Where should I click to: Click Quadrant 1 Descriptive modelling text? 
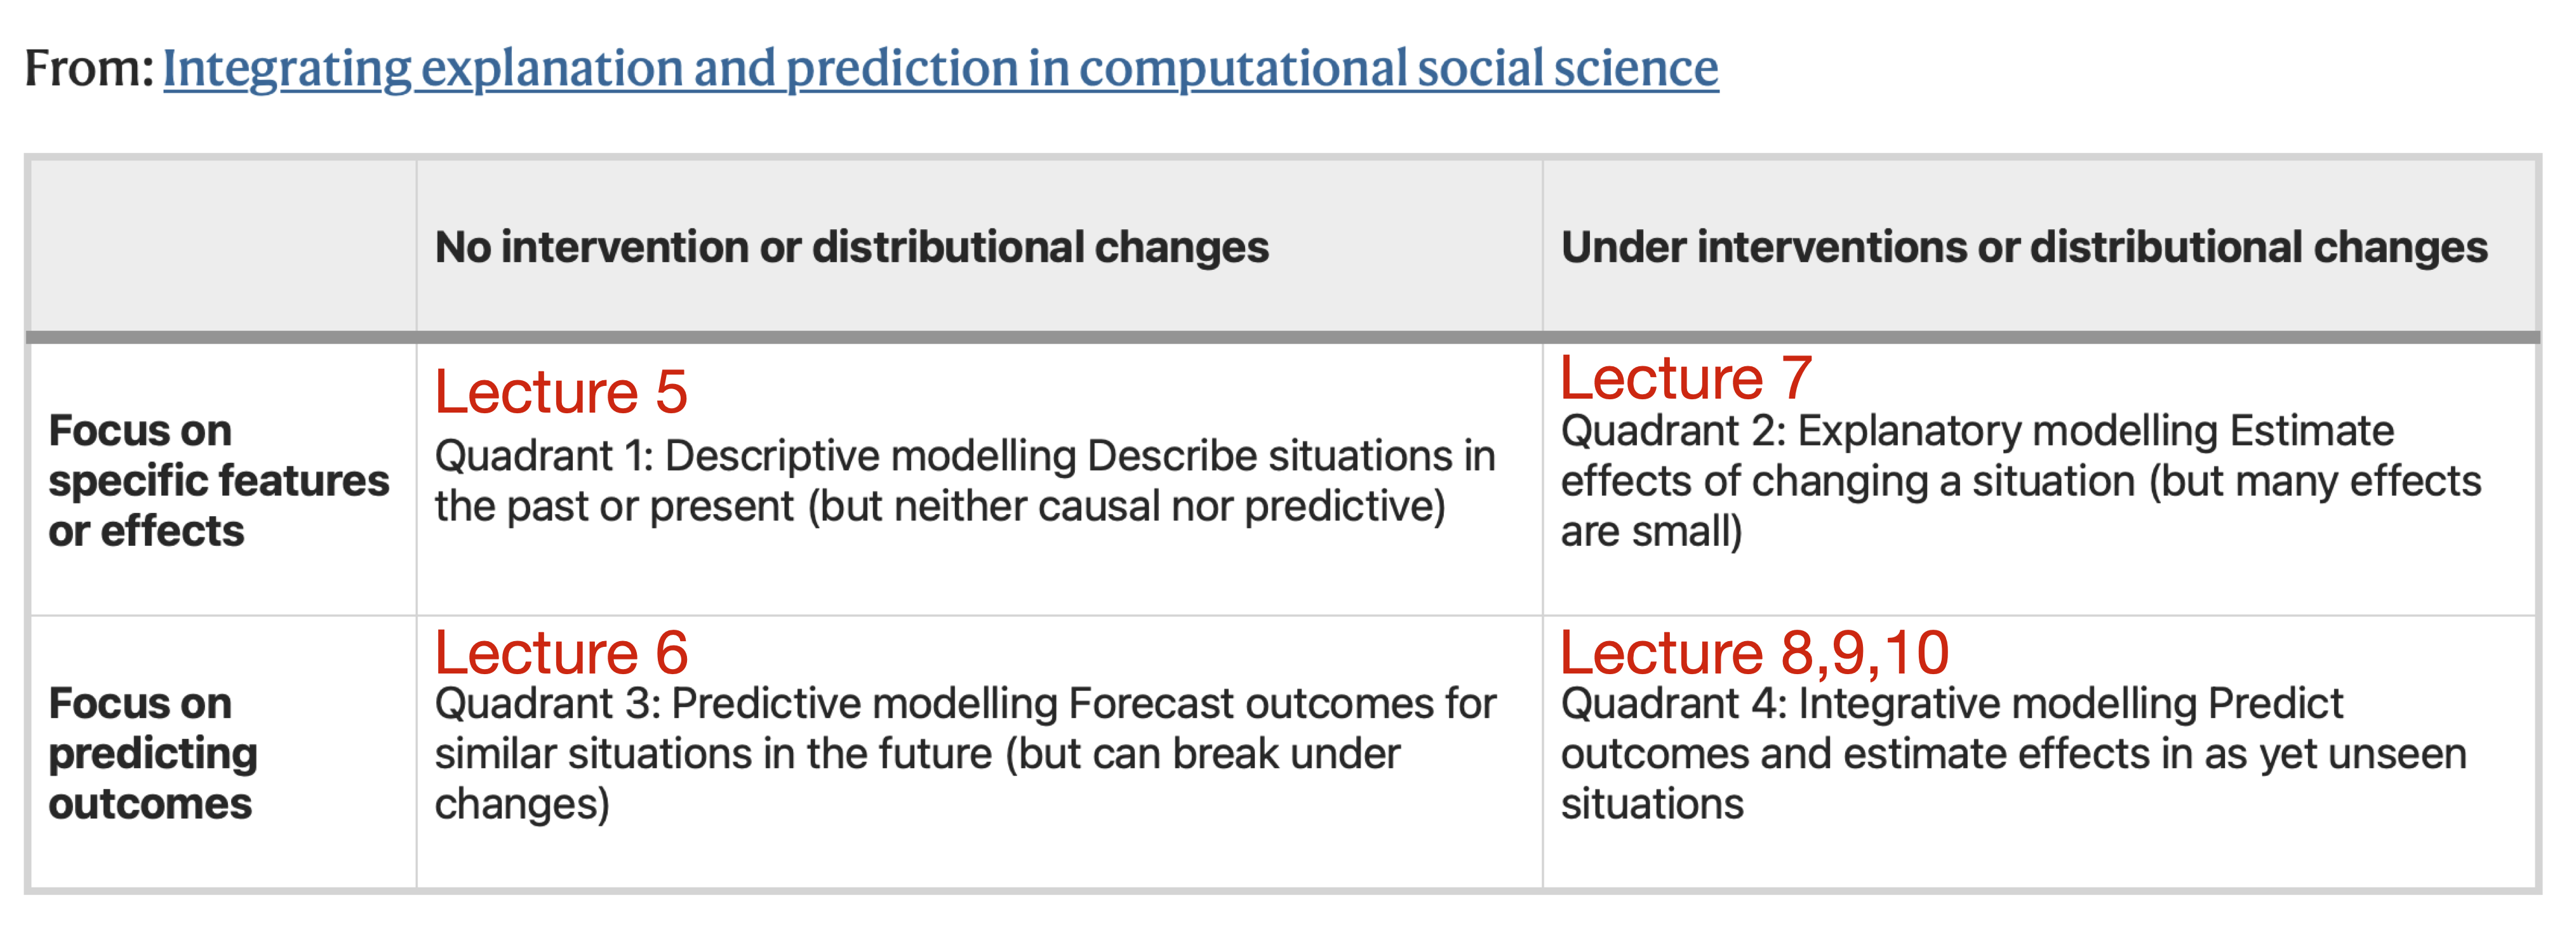coord(965,481)
